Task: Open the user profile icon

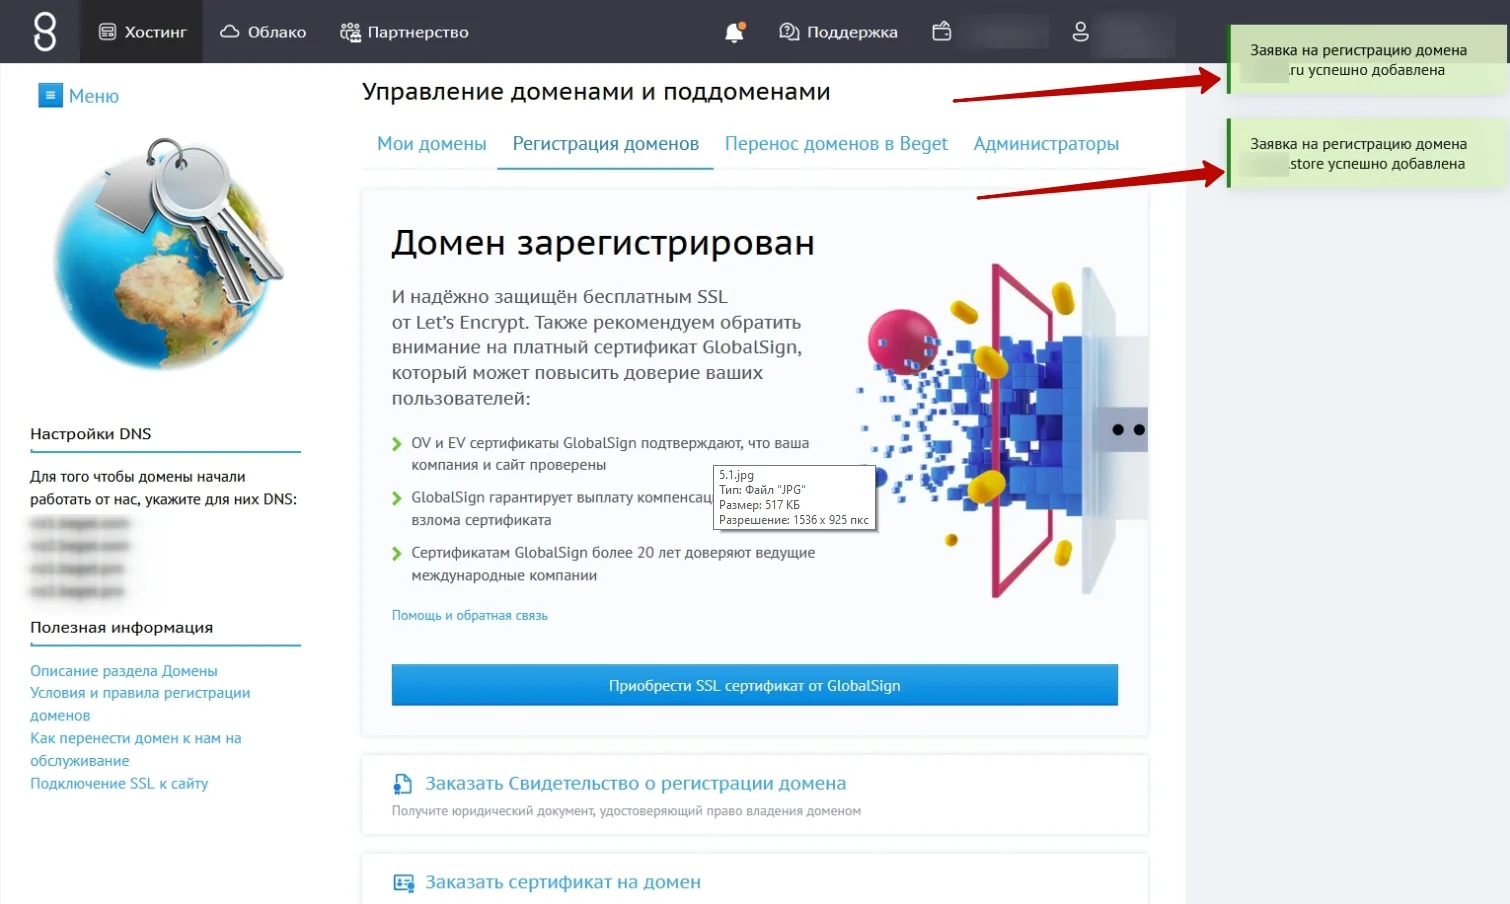Action: tap(1080, 32)
